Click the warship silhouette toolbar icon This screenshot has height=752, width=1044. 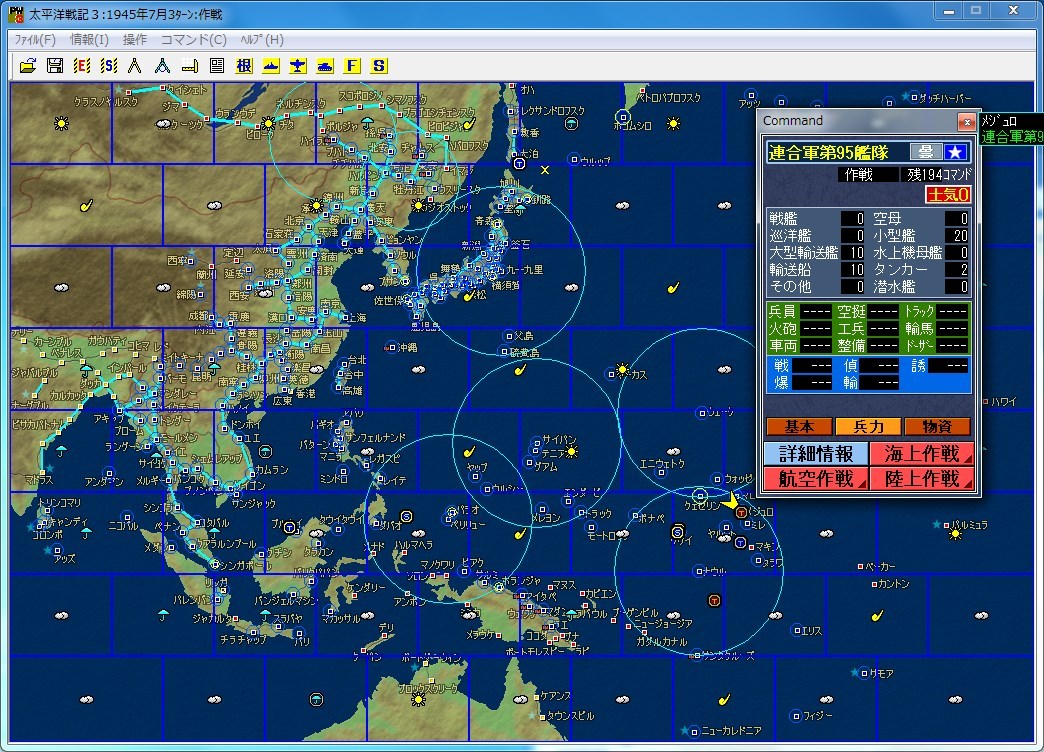[271, 65]
